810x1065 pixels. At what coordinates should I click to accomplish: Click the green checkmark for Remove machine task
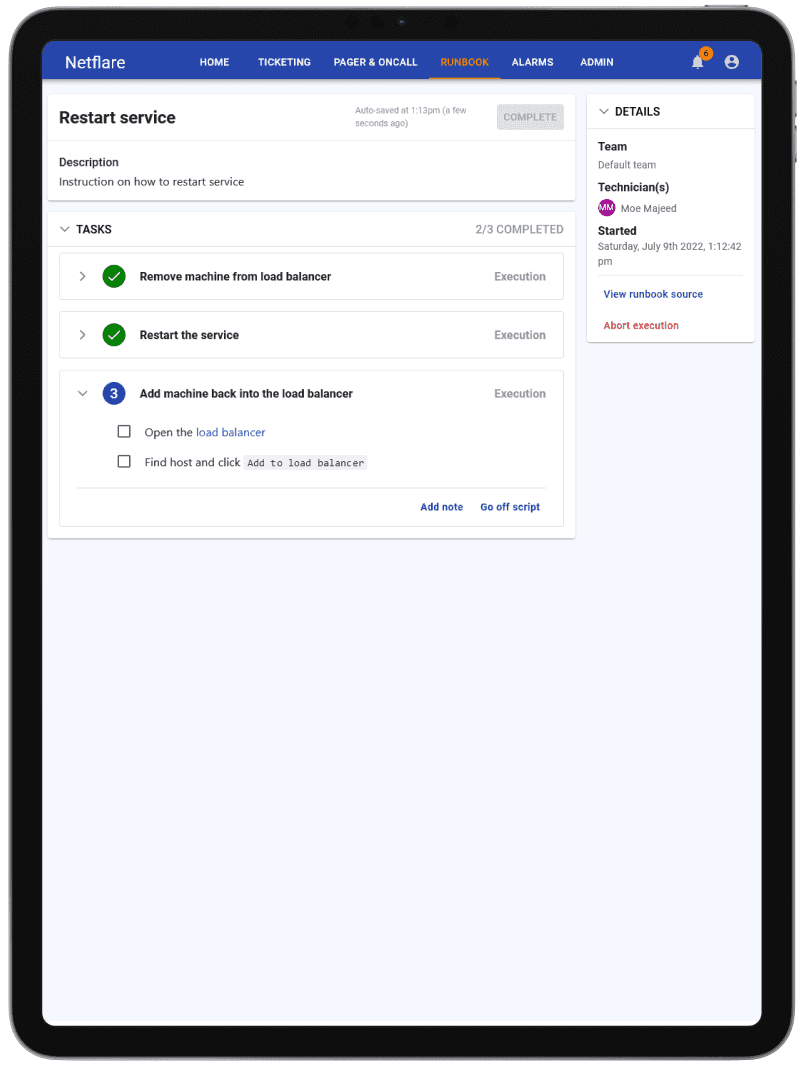114,276
